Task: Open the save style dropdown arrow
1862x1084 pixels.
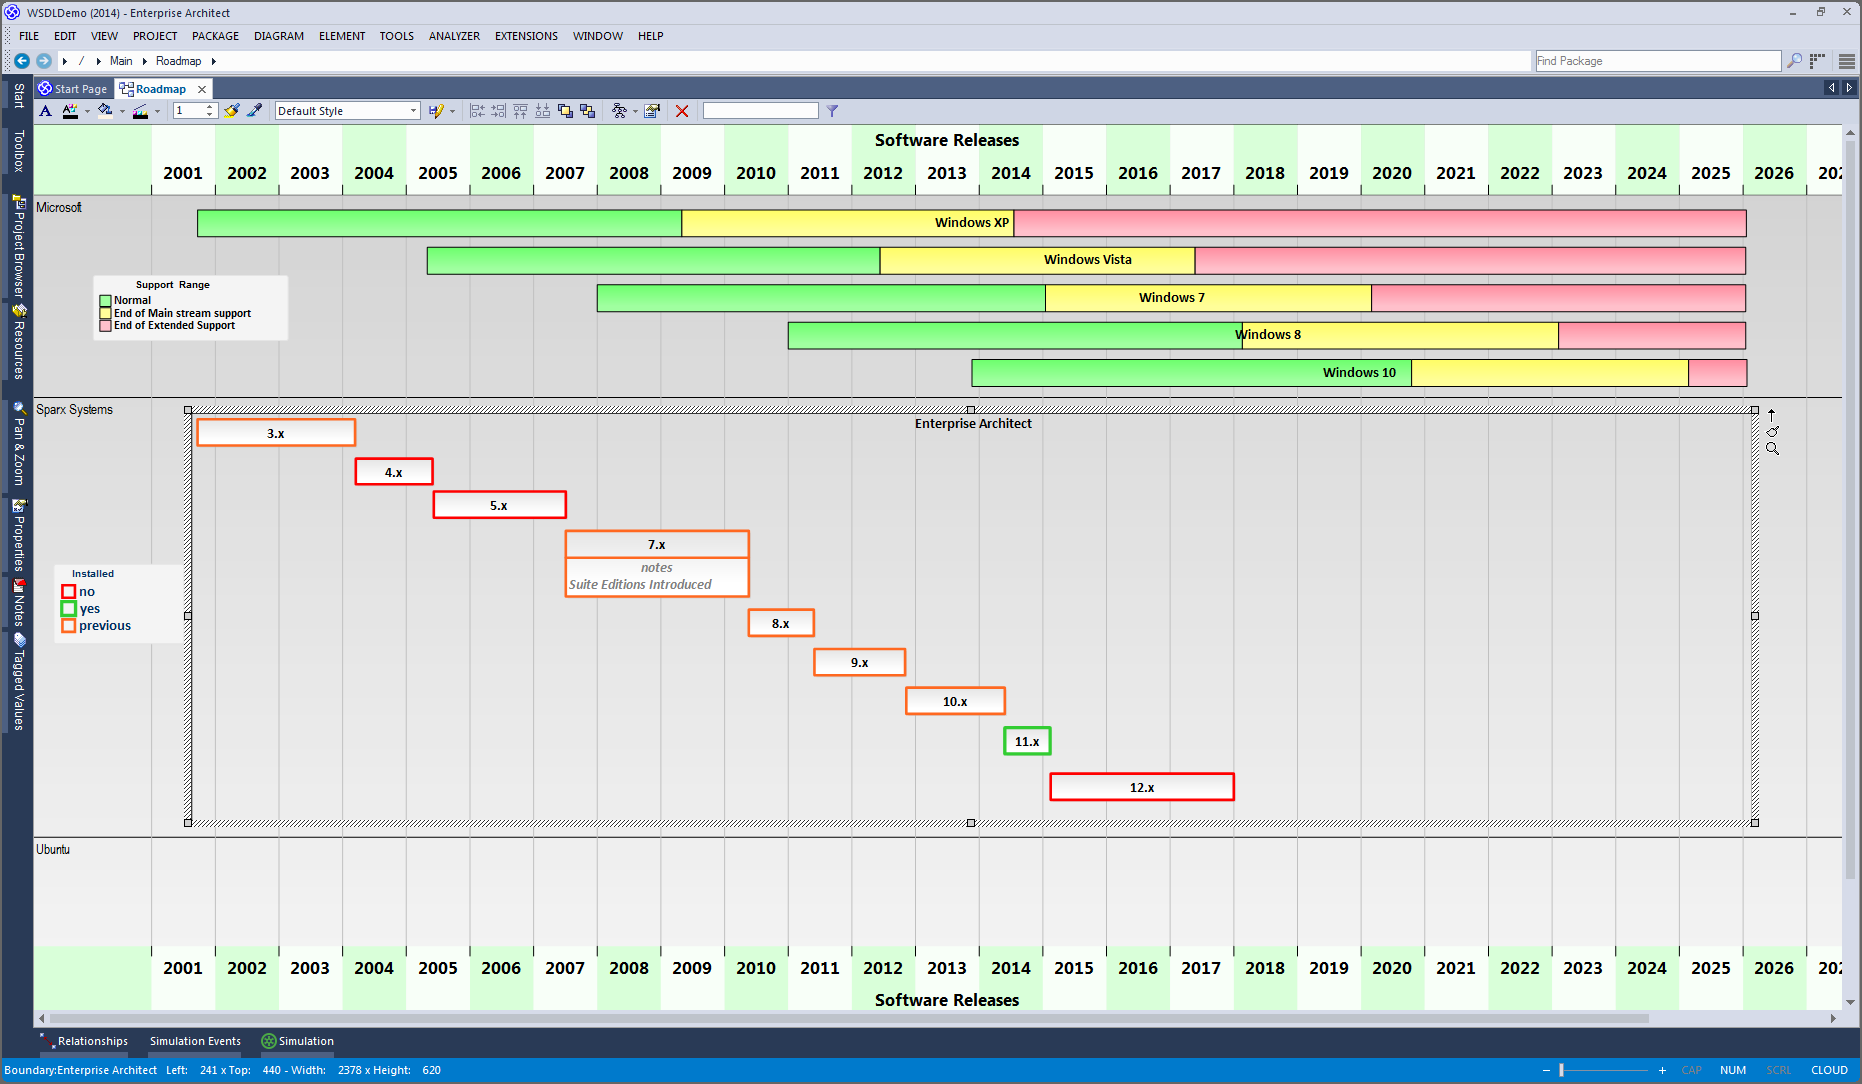Action: coord(452,112)
